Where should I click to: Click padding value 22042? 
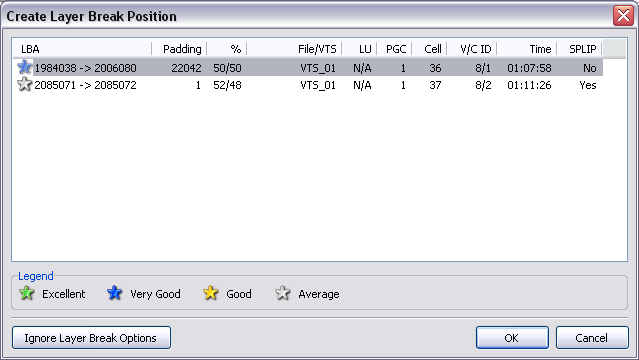[186, 68]
